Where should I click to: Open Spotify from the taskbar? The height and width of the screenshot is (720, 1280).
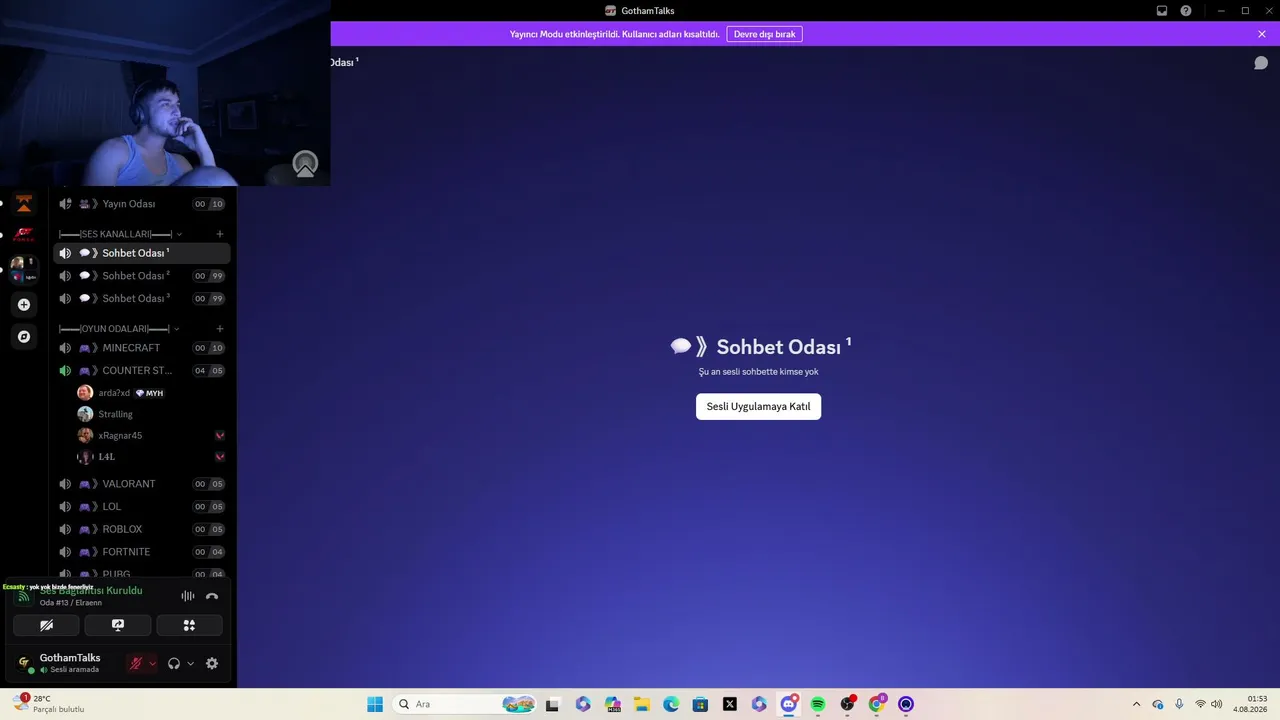tap(818, 704)
